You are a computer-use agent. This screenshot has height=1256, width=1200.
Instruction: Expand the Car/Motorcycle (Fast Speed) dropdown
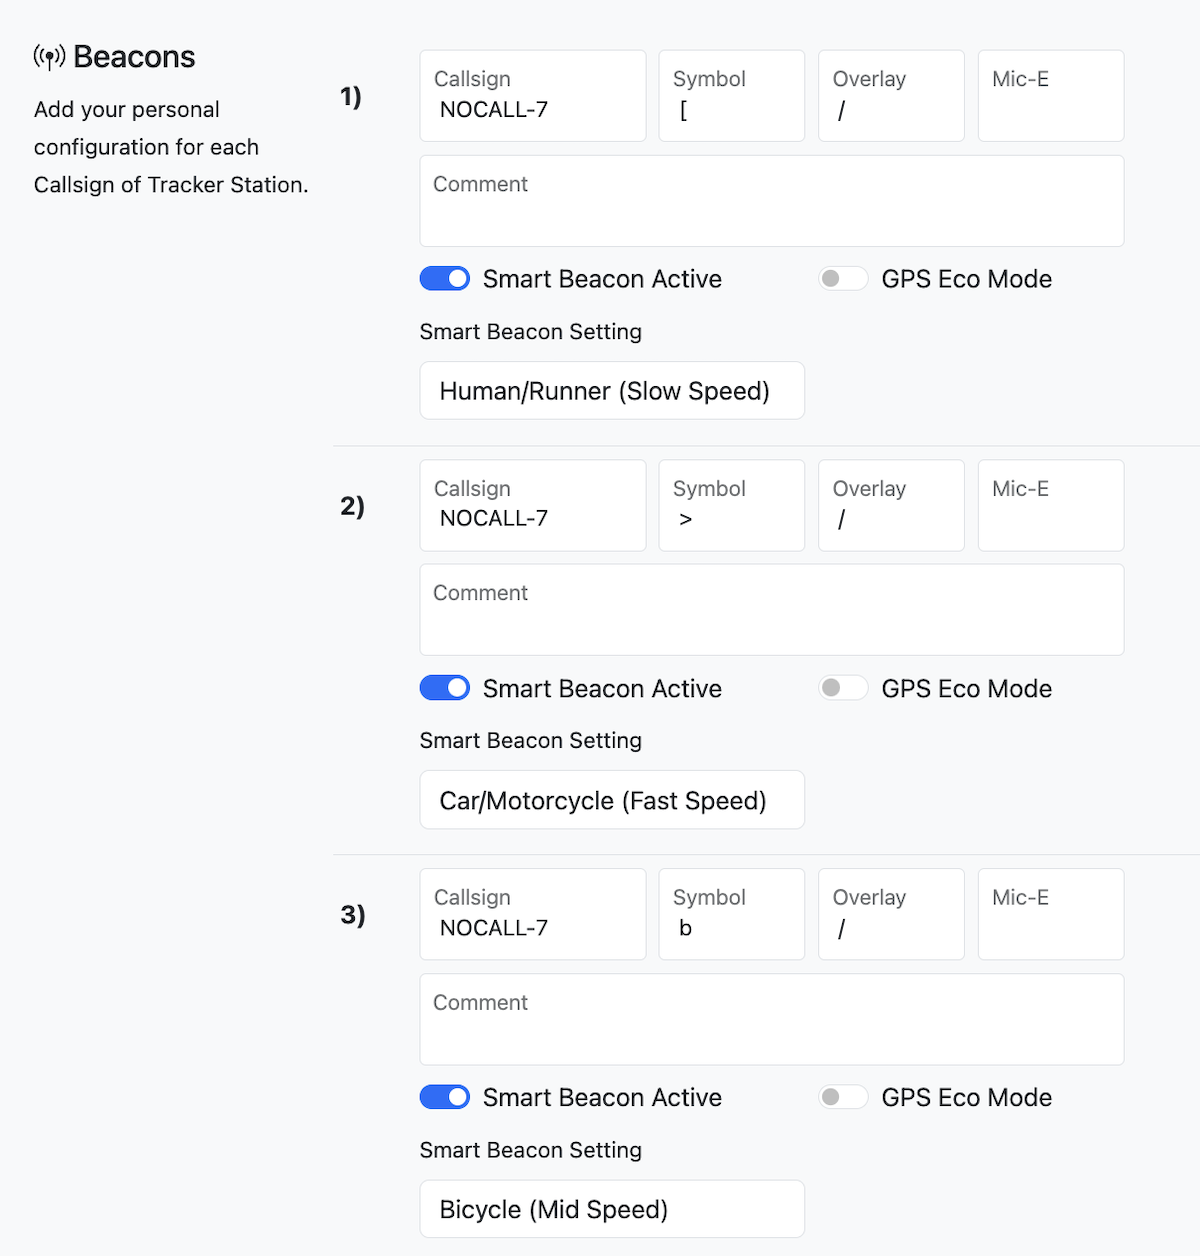tap(611, 800)
